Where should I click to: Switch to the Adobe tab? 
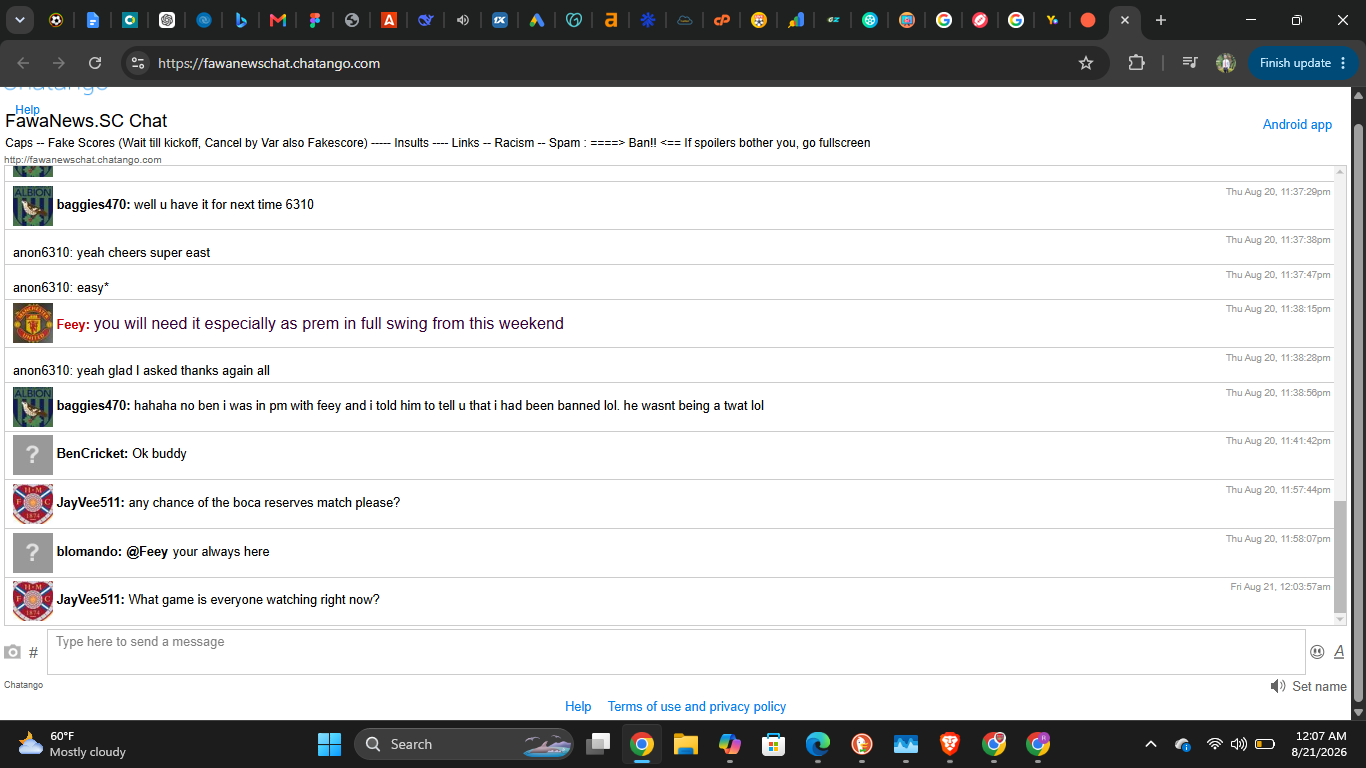point(389,20)
